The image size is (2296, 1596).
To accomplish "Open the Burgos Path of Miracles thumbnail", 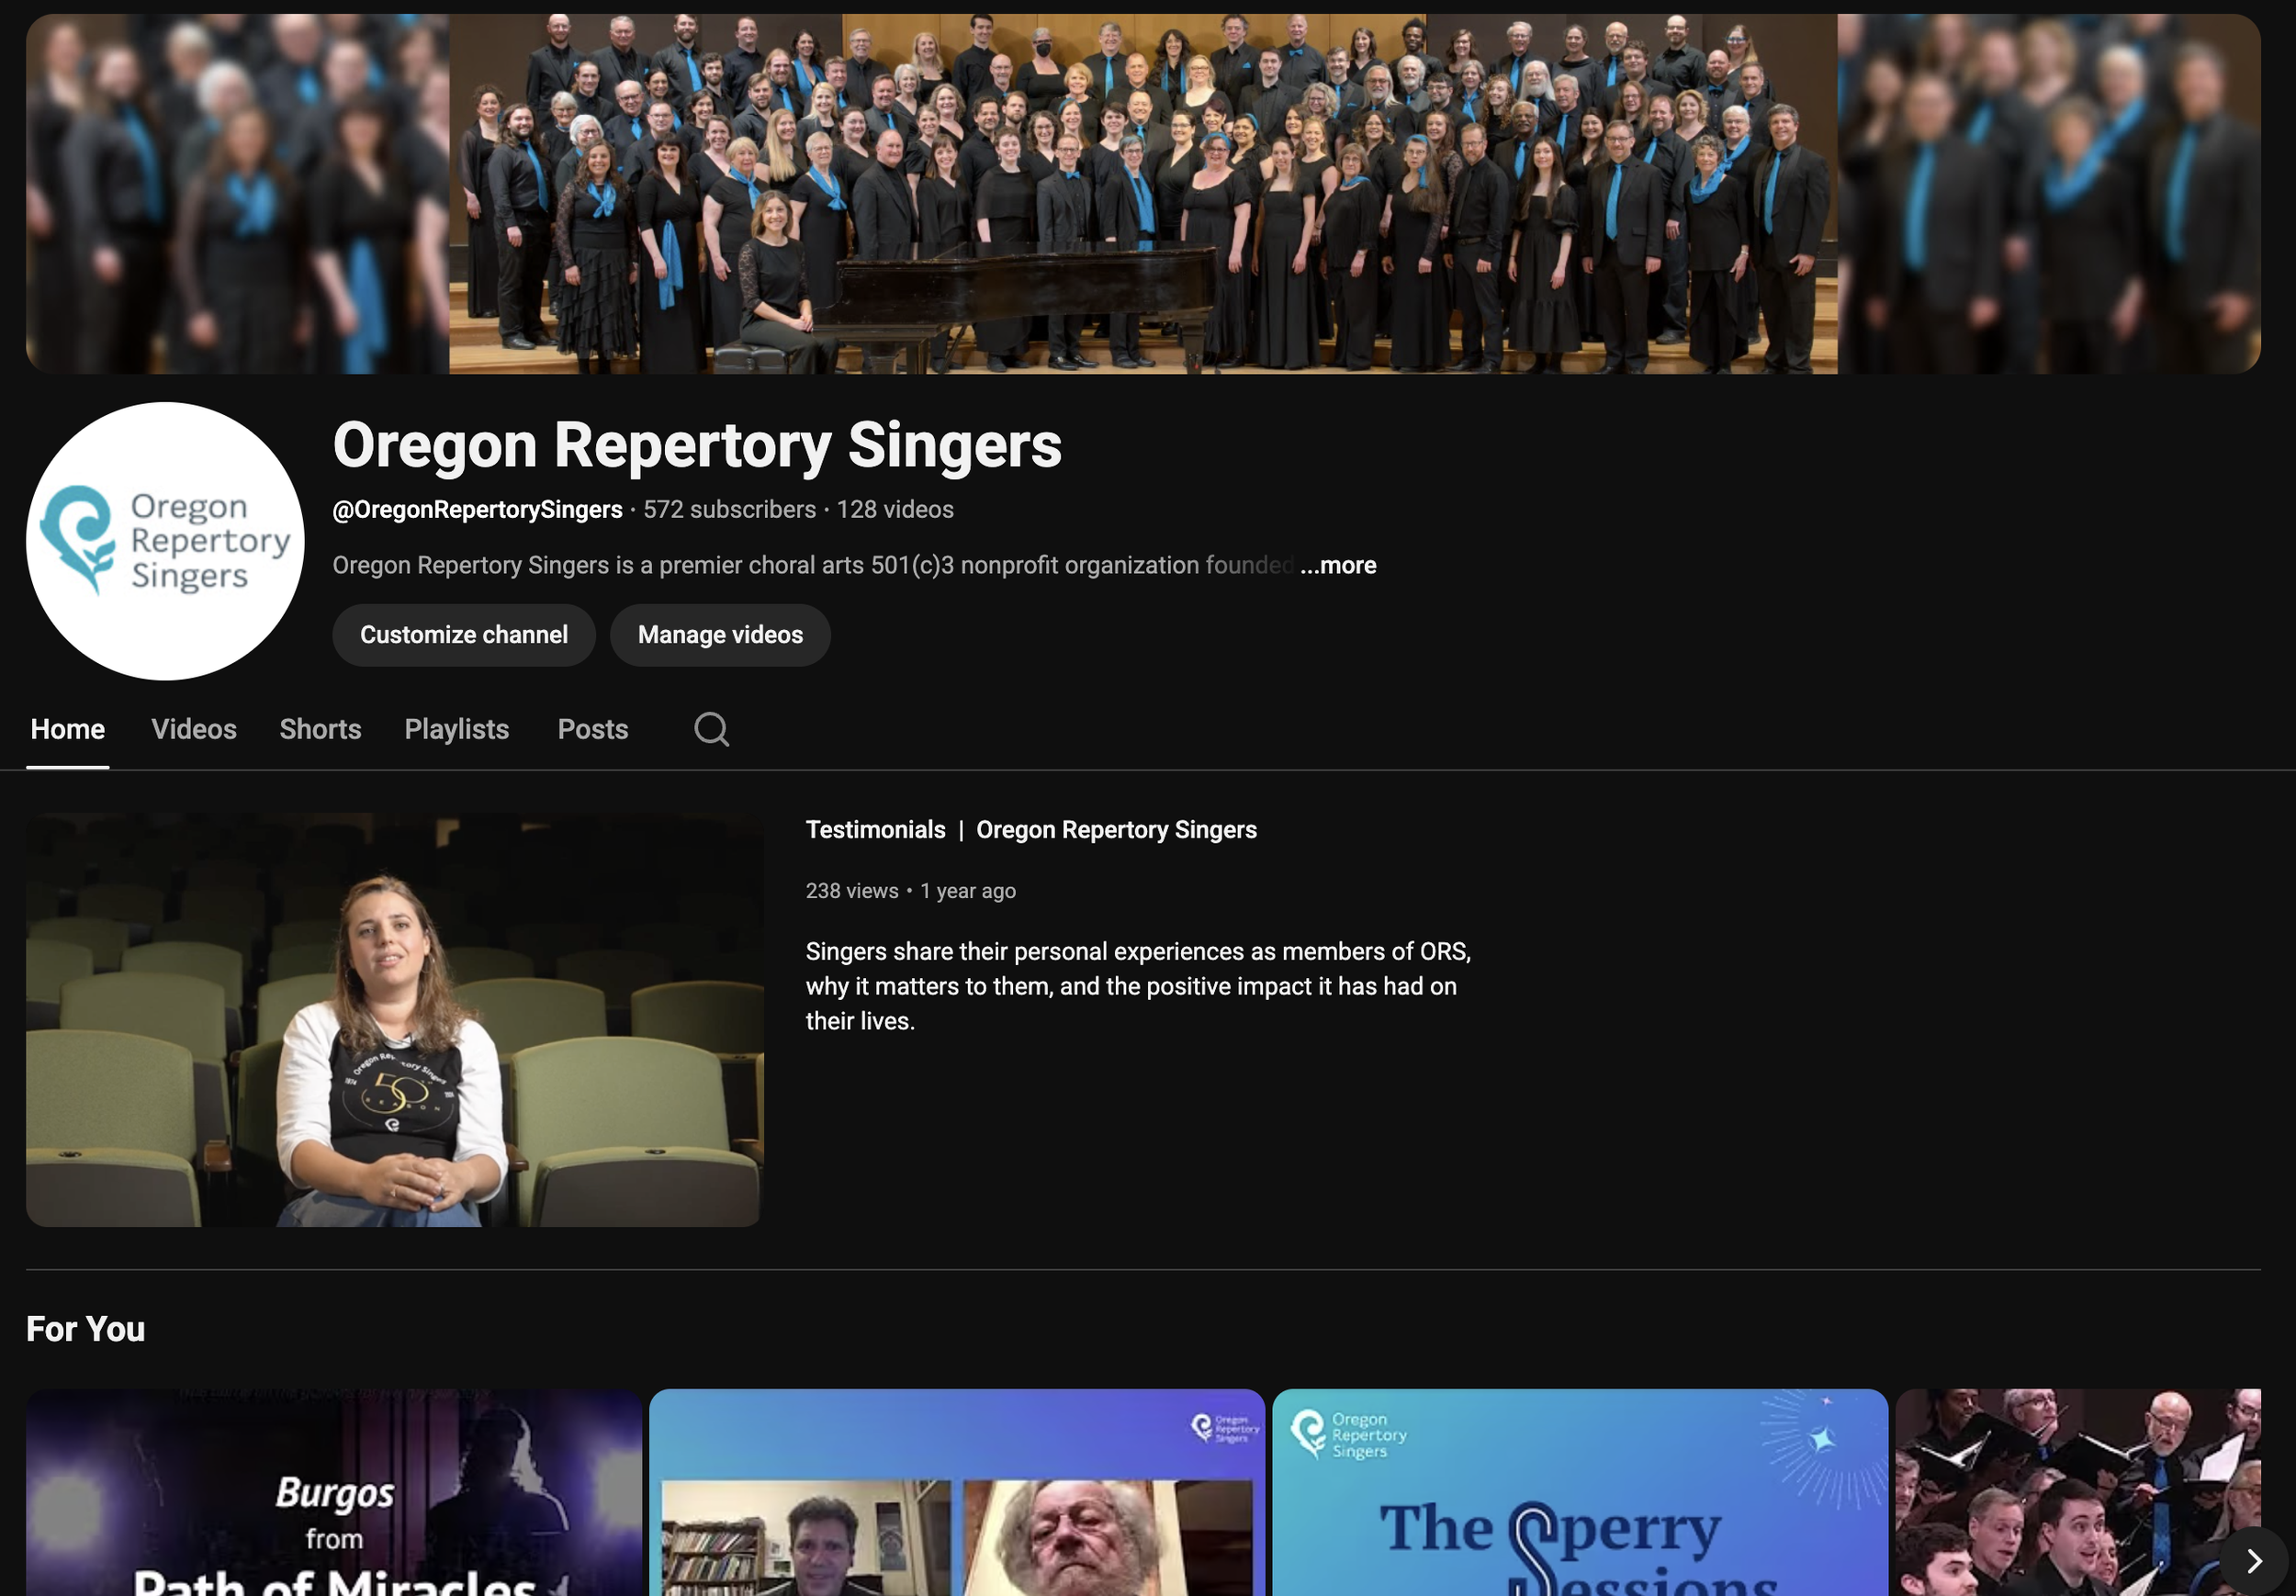I will point(334,1492).
